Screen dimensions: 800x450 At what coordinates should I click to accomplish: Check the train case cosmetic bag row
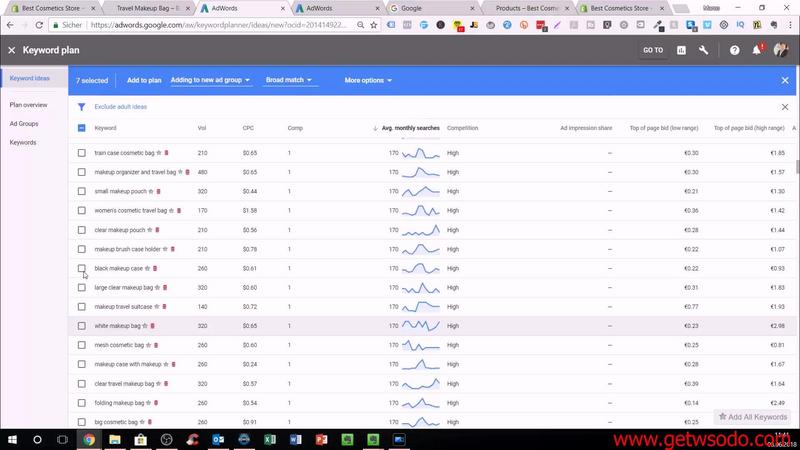click(82, 153)
